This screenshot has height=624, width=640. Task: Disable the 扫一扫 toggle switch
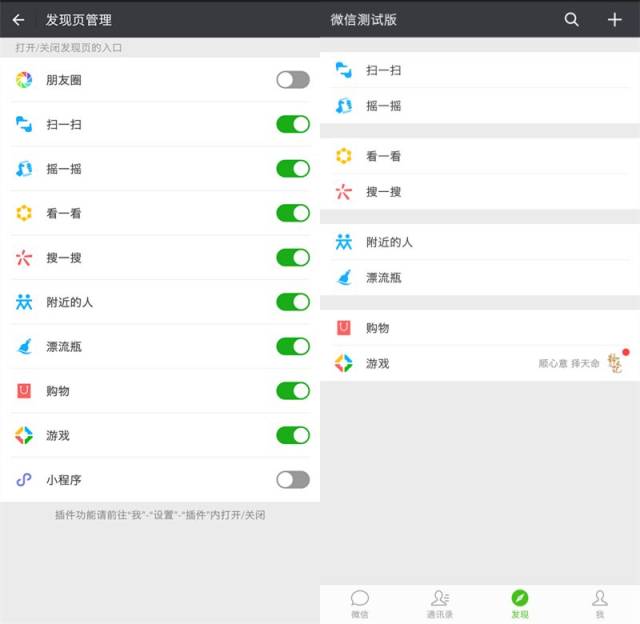tap(293, 124)
